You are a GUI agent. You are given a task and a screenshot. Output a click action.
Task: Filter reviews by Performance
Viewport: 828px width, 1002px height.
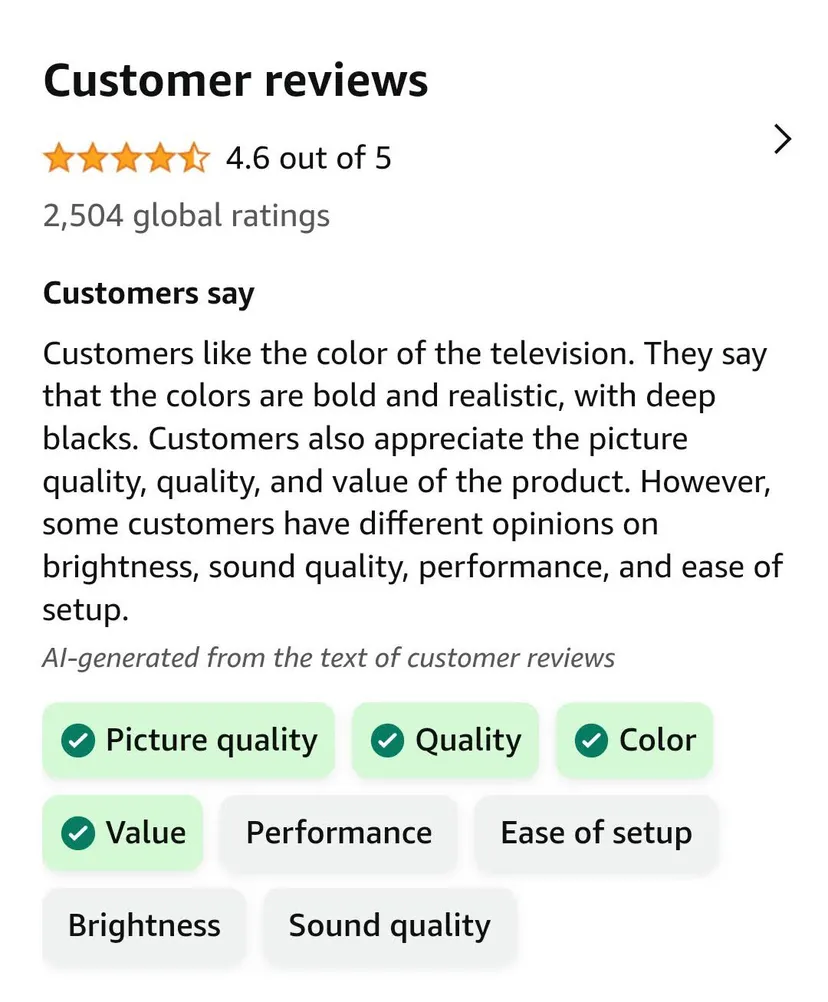point(338,833)
